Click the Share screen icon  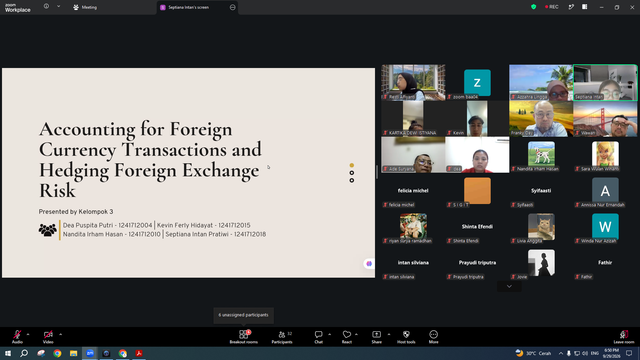376,334
